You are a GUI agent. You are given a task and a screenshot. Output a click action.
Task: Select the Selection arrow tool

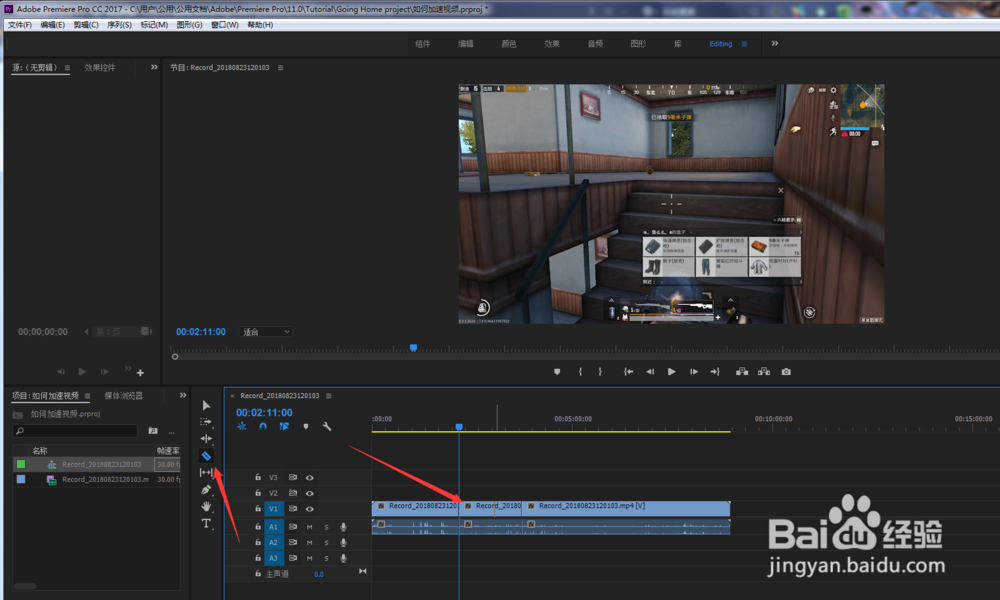coord(206,406)
